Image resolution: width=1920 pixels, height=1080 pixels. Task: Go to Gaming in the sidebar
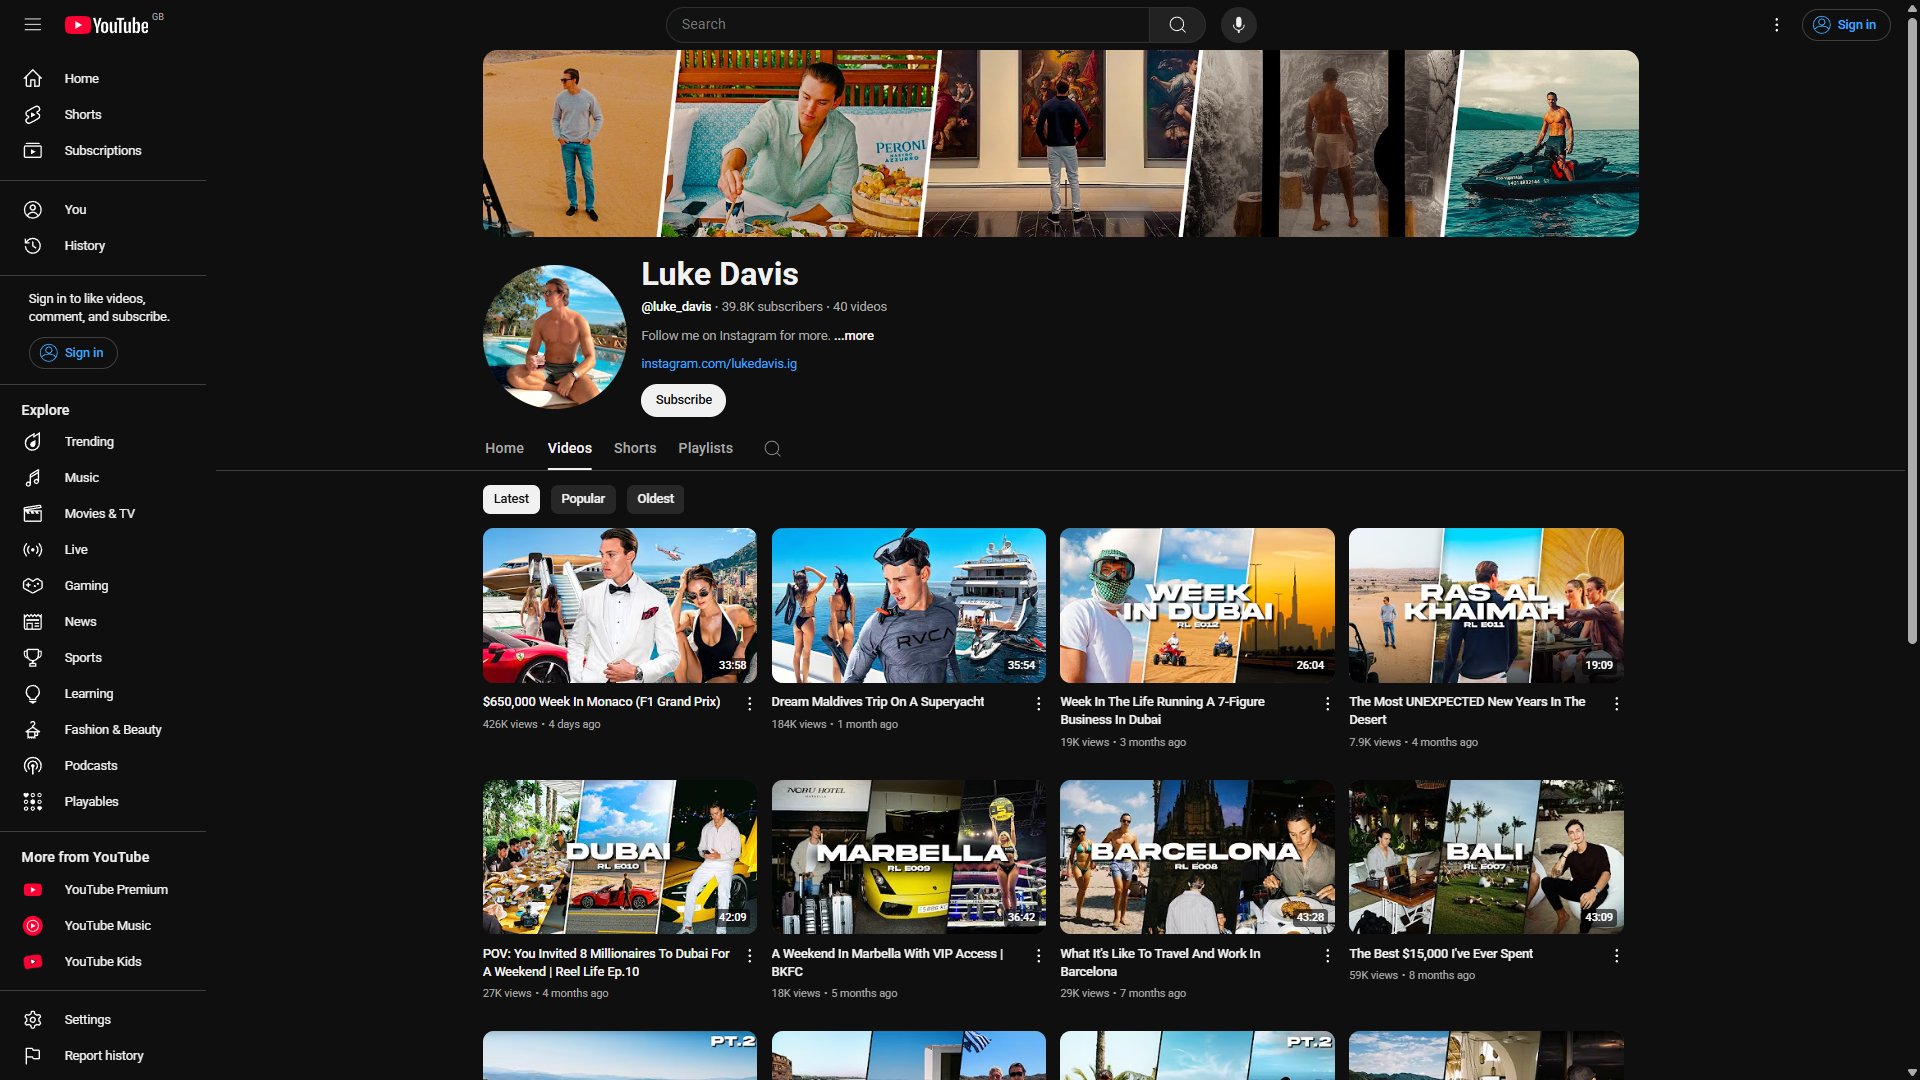pyautogui.click(x=86, y=586)
